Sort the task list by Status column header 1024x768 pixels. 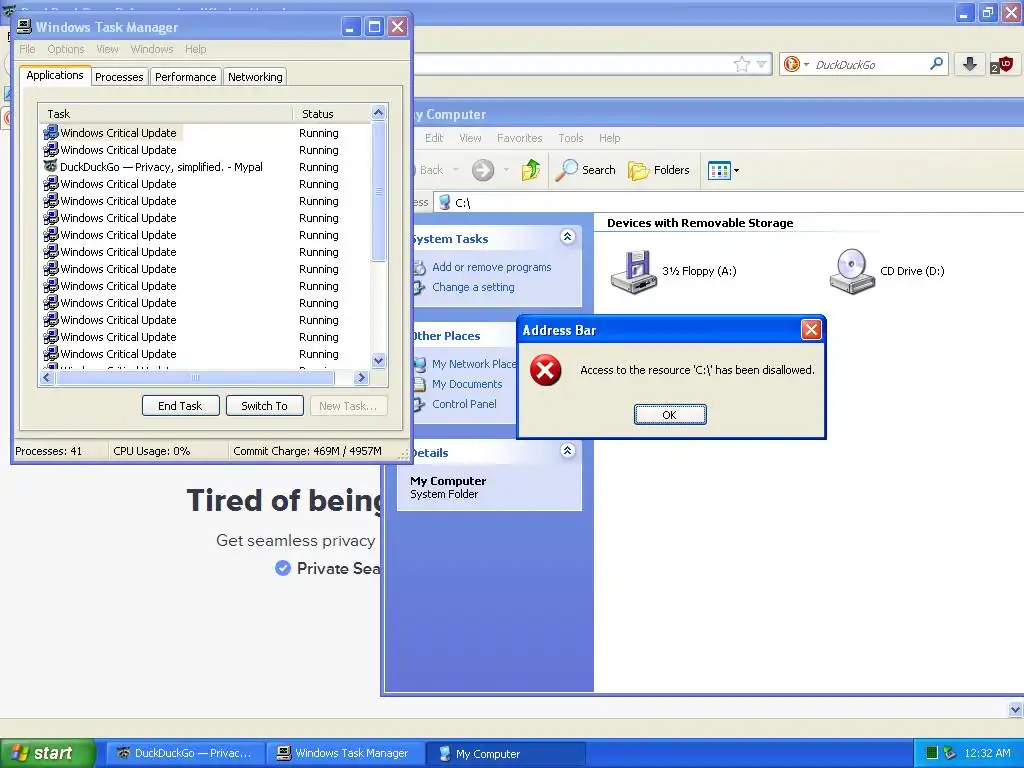(331, 114)
